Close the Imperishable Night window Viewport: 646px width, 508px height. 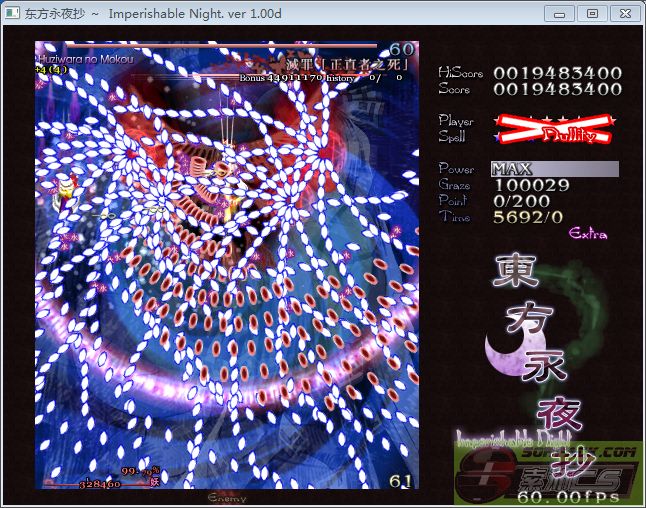pos(625,14)
